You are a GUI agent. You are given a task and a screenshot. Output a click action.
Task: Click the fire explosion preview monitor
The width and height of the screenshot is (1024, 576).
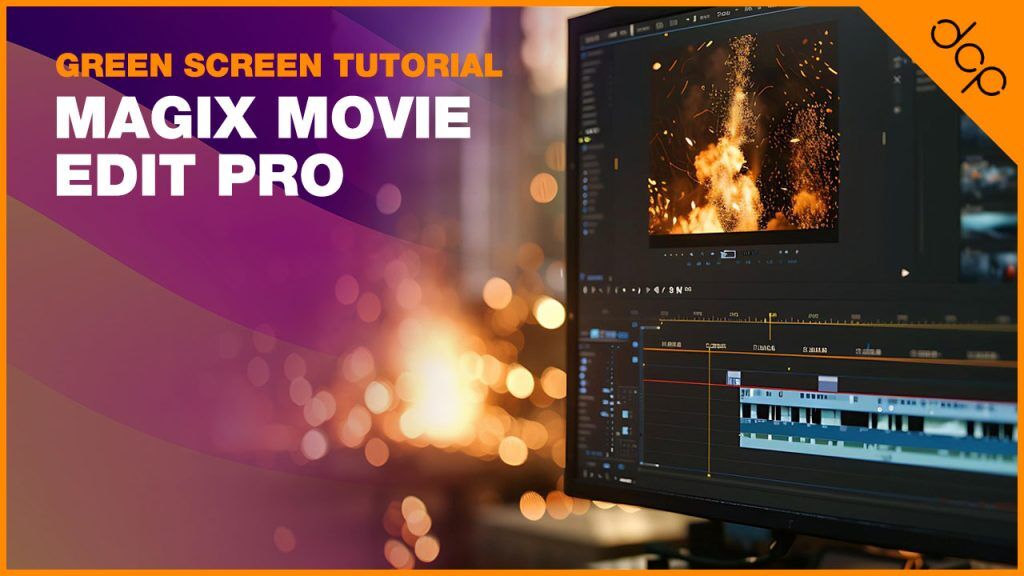(x=743, y=133)
